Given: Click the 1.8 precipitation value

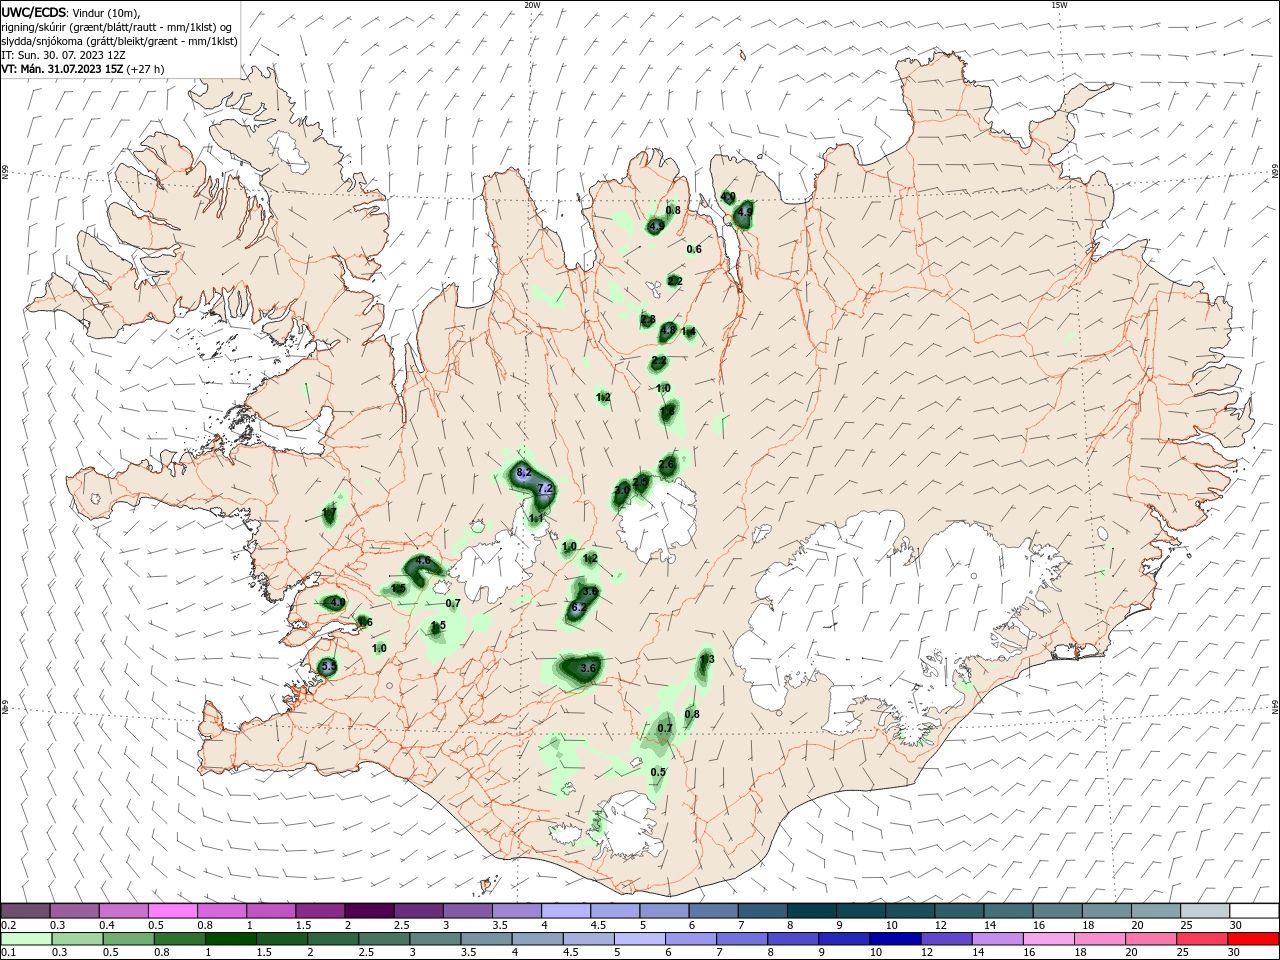Looking at the screenshot, I should click(667, 410).
